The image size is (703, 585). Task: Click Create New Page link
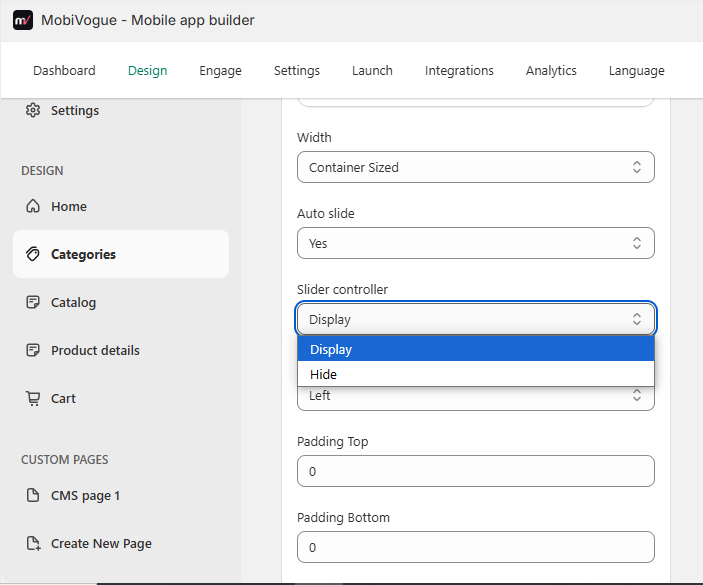pos(101,543)
